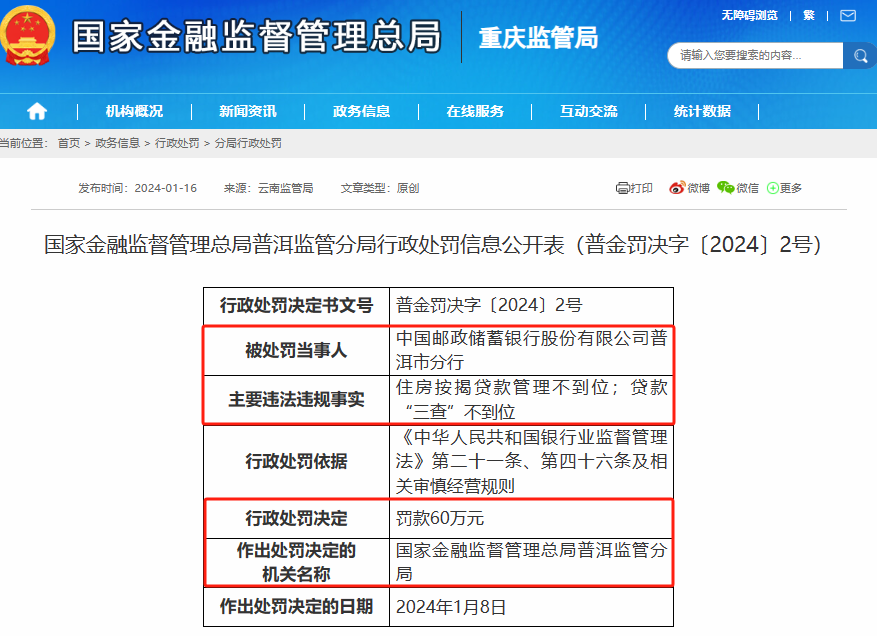This screenshot has width=877, height=636.
Task: Click the national emblem logo
Action: pyautogui.click(x=27, y=35)
